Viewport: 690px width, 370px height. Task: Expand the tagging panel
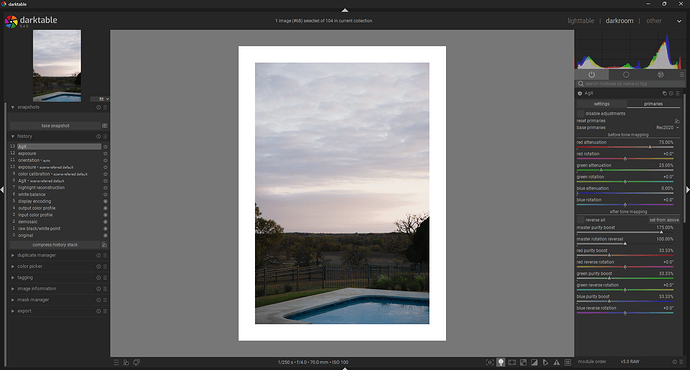tap(13, 278)
